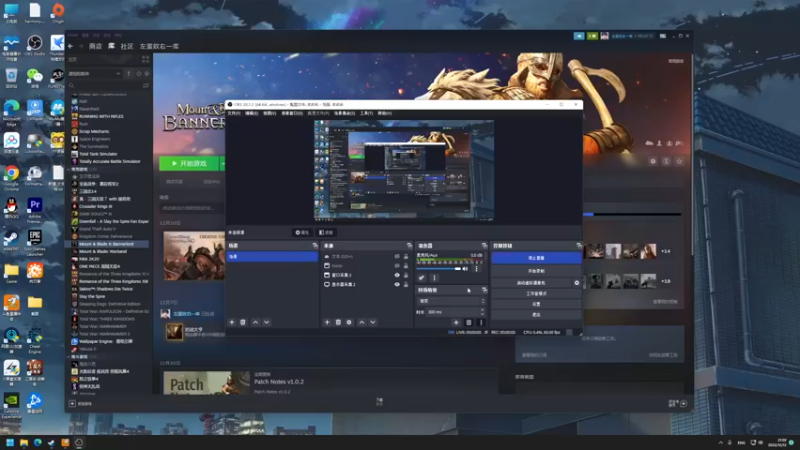Open the OBS File menu
The width and height of the screenshot is (800, 450).
(x=234, y=113)
